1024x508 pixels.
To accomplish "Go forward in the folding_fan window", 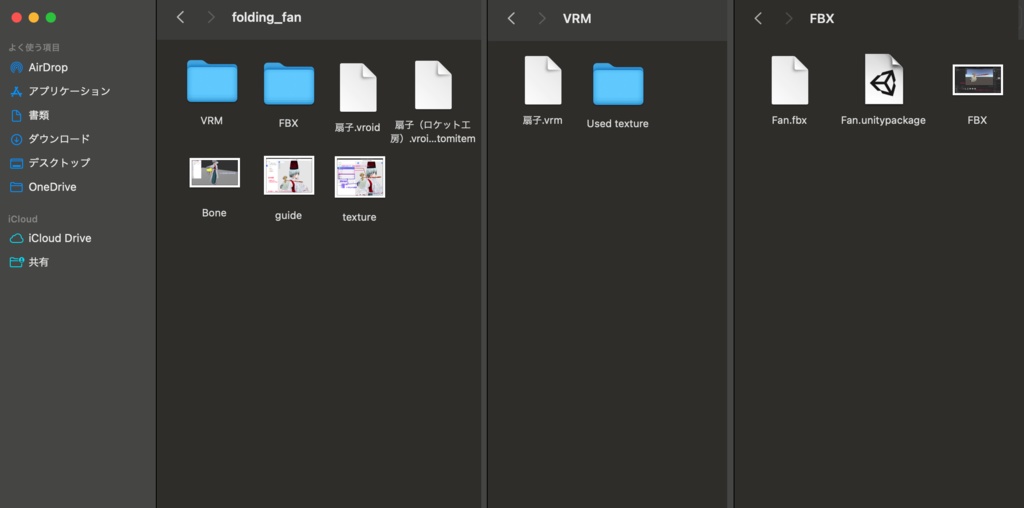I will point(210,18).
